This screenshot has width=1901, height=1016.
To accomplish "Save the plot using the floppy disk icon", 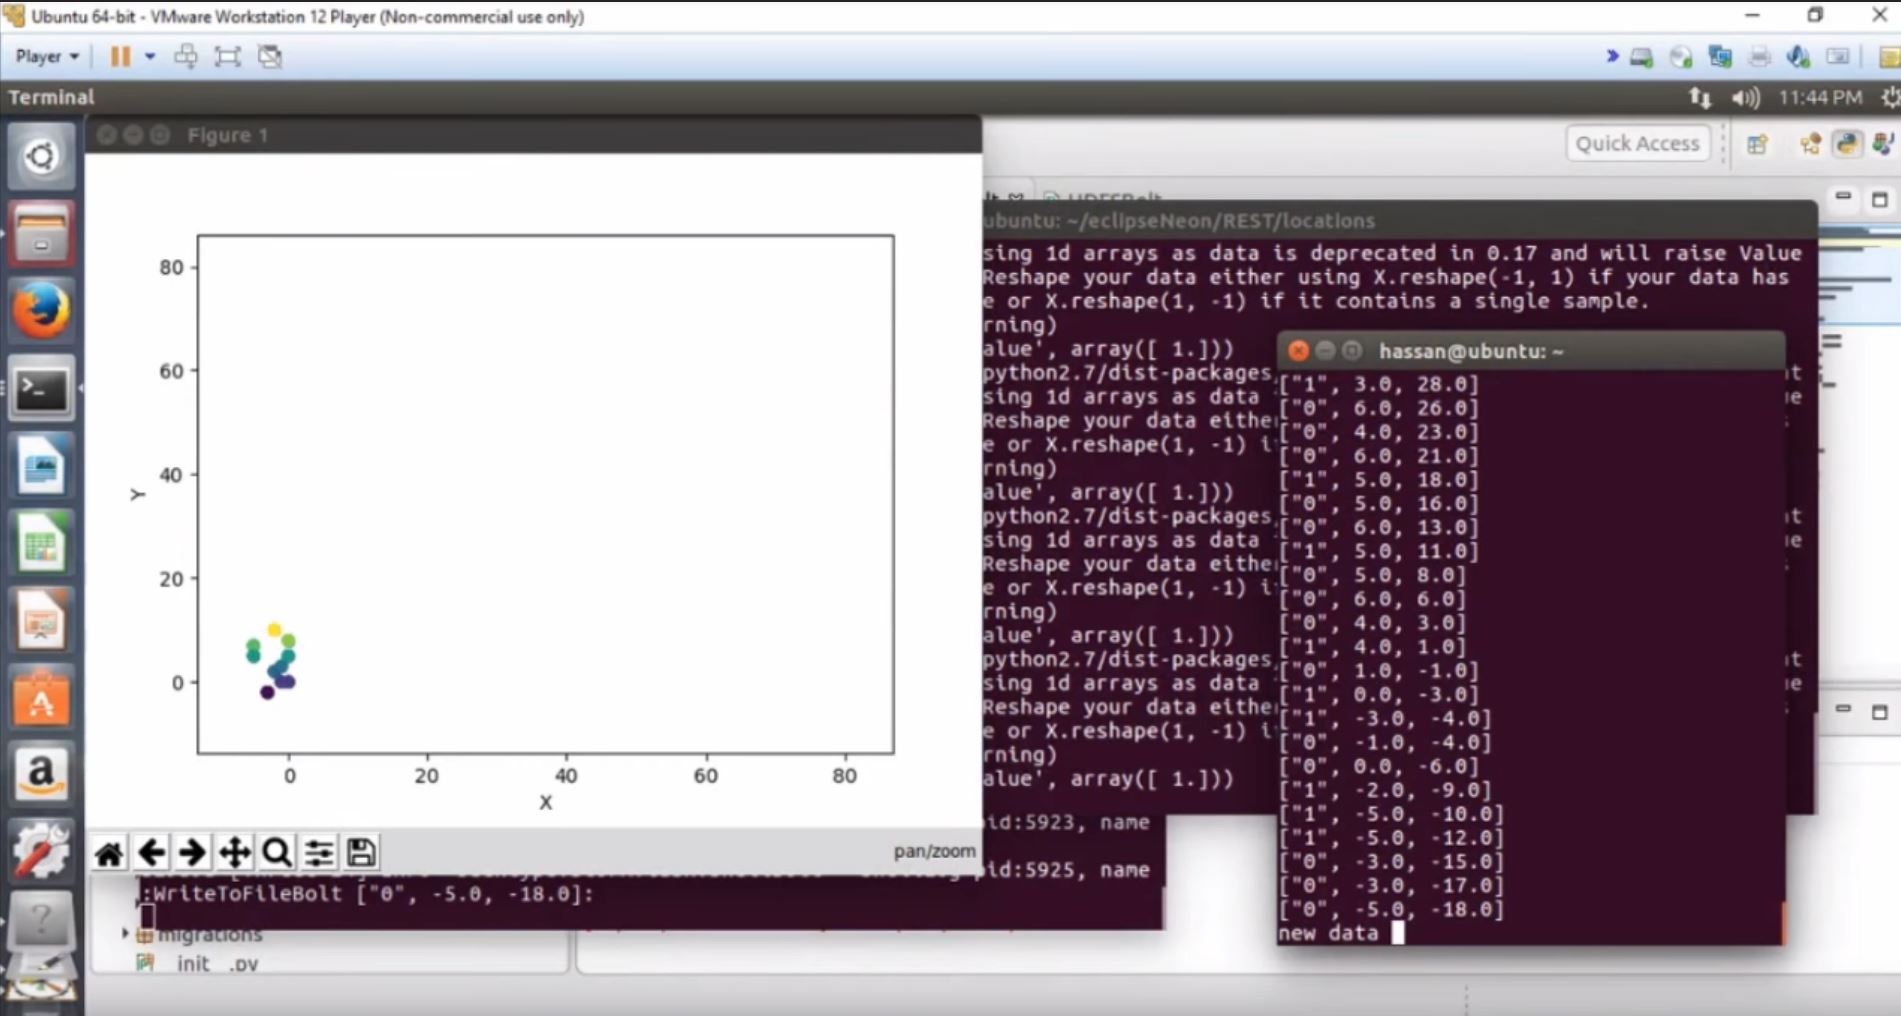I will tap(361, 852).
